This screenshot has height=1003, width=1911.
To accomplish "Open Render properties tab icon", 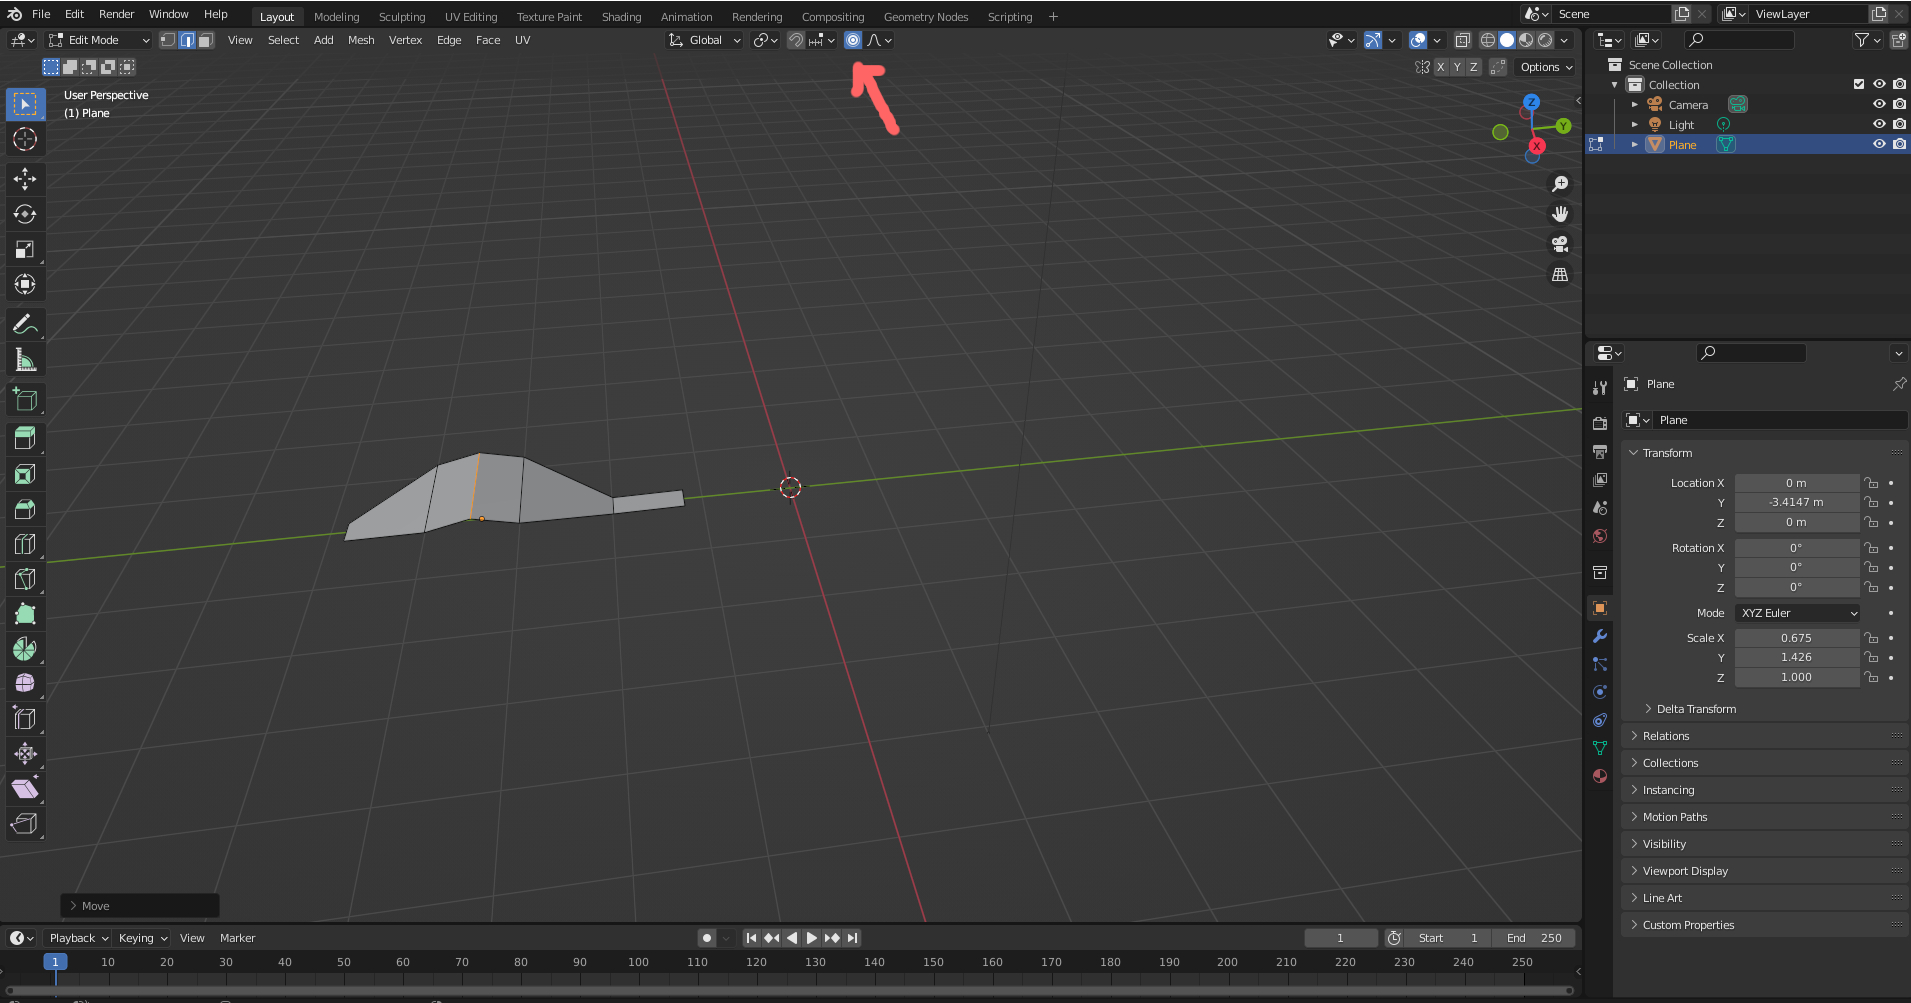I will pos(1600,424).
